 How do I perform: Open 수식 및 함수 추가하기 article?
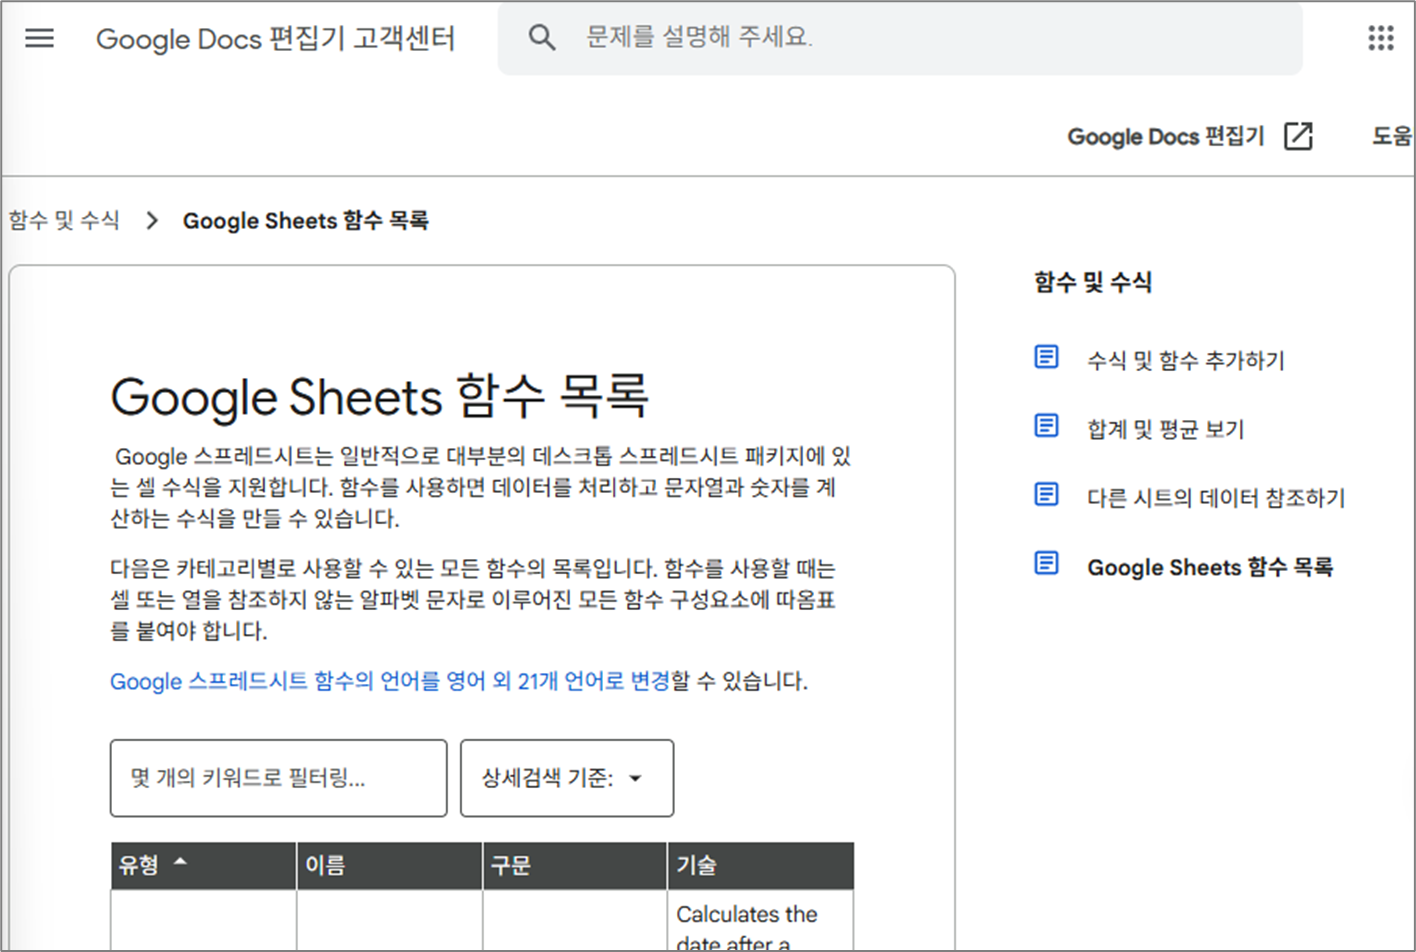(x=1186, y=360)
